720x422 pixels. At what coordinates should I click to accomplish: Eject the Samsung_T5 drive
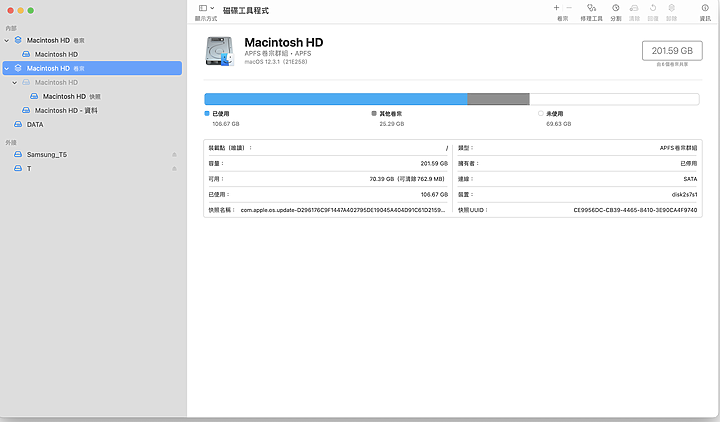(174, 155)
